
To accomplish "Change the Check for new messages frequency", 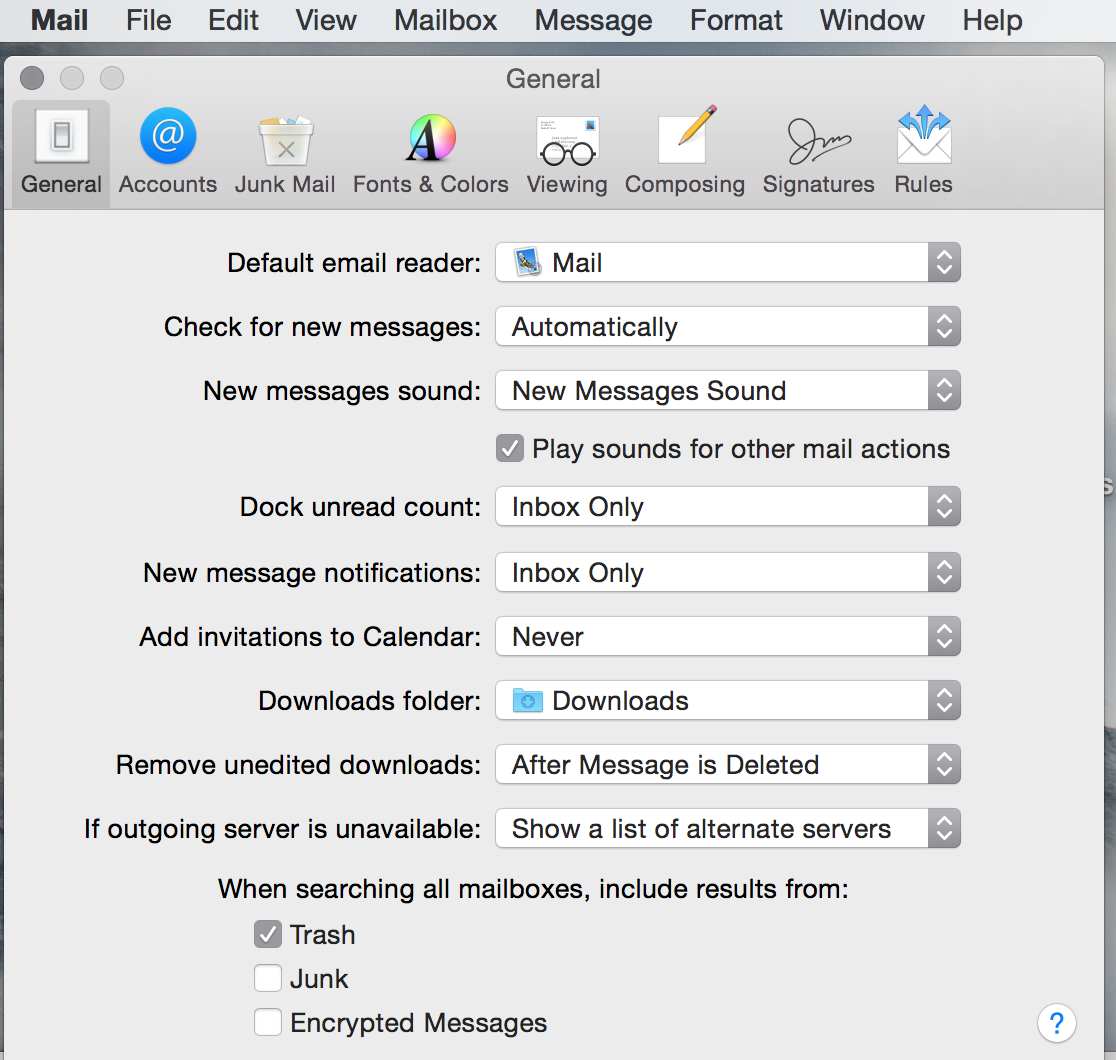I will 727,326.
